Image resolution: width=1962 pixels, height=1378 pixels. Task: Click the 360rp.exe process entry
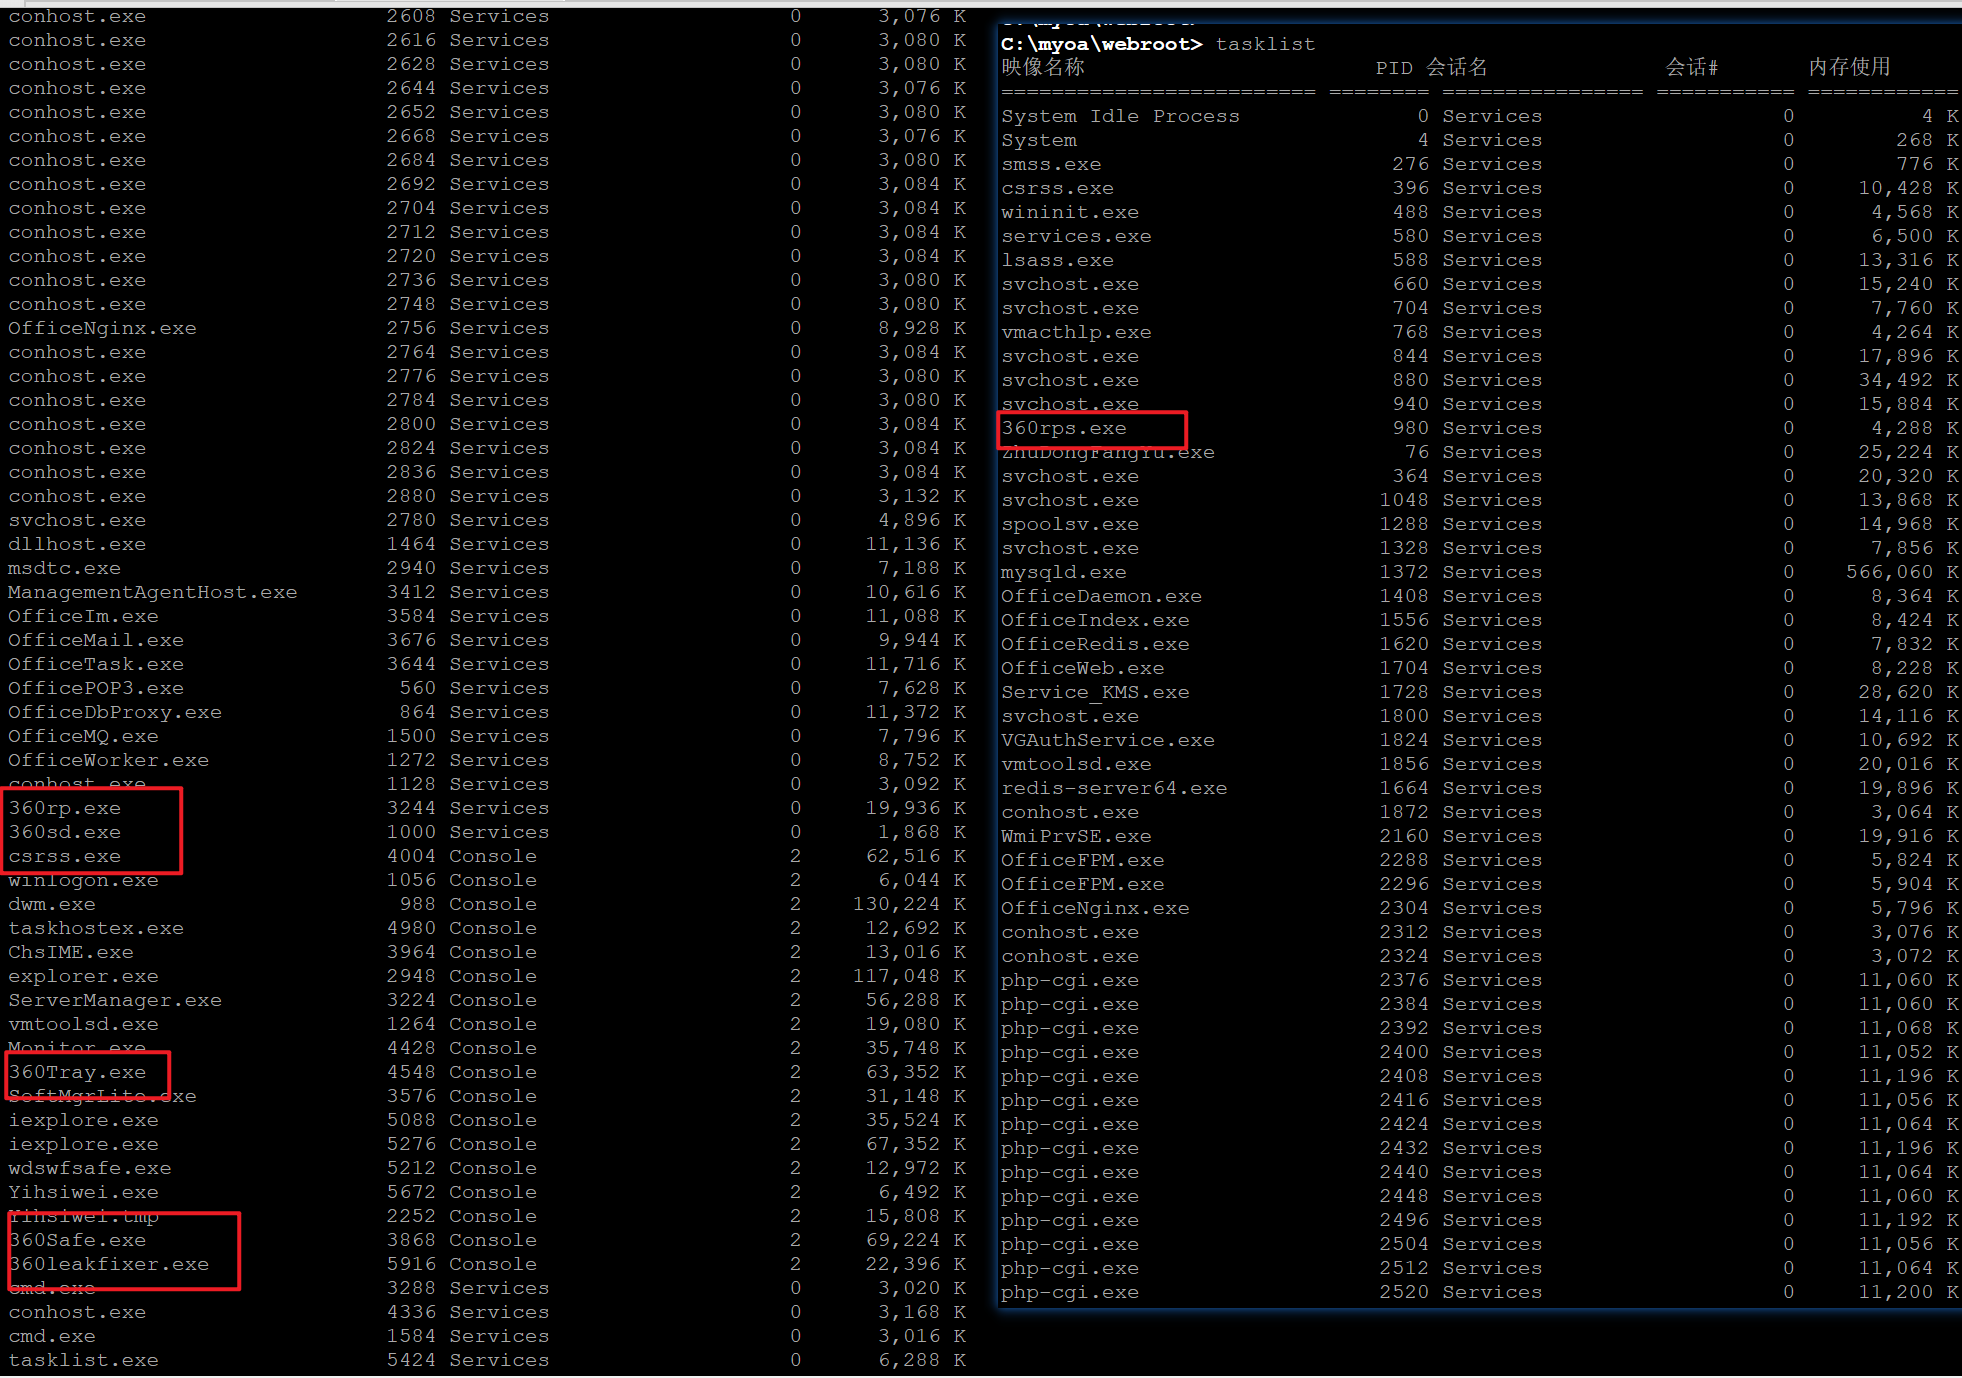[x=65, y=808]
